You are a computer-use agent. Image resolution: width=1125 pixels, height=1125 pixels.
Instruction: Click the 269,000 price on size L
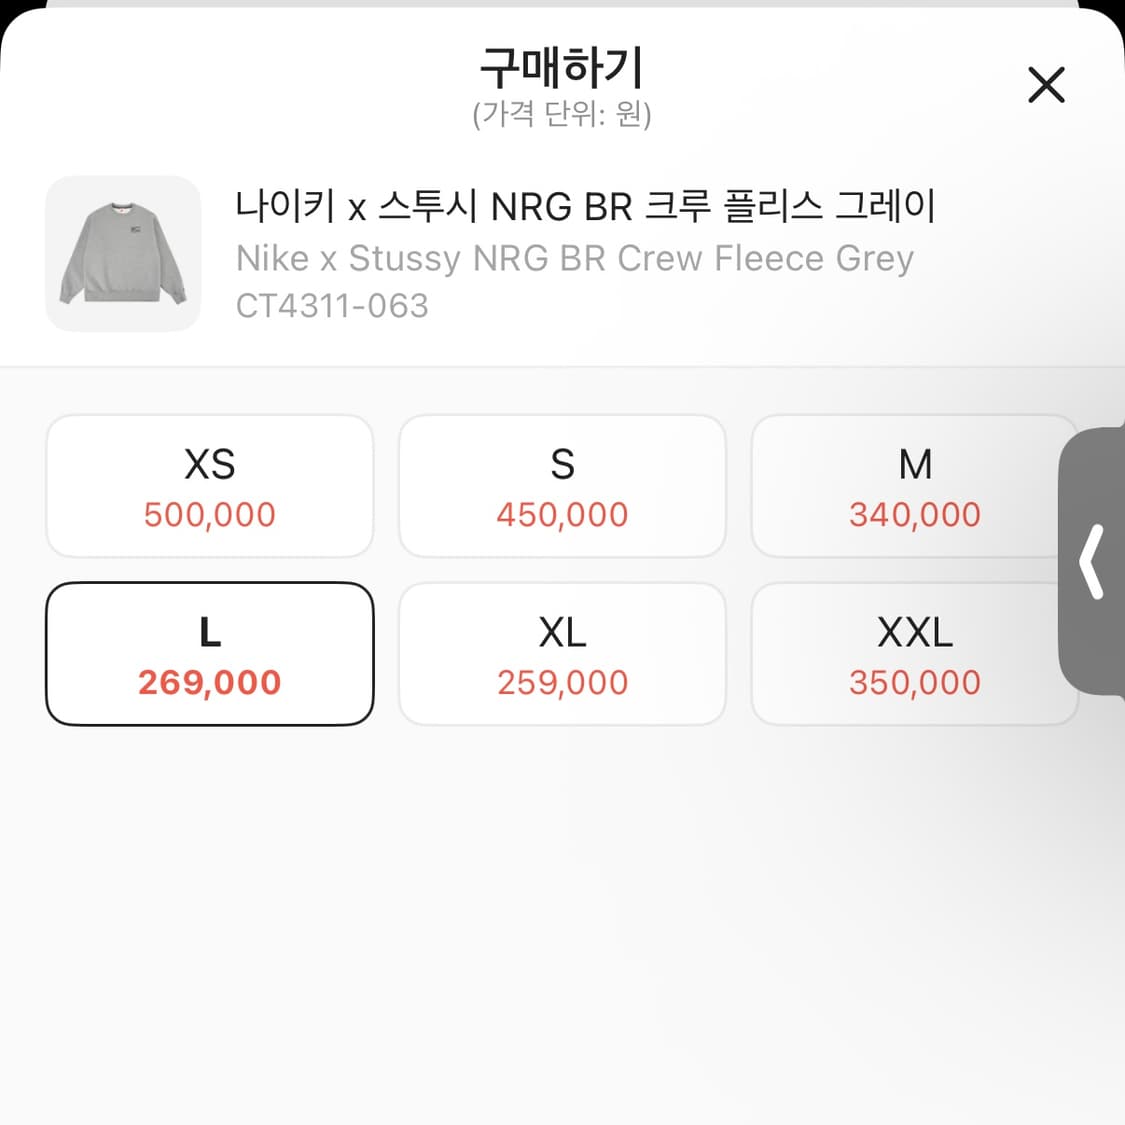tap(209, 682)
